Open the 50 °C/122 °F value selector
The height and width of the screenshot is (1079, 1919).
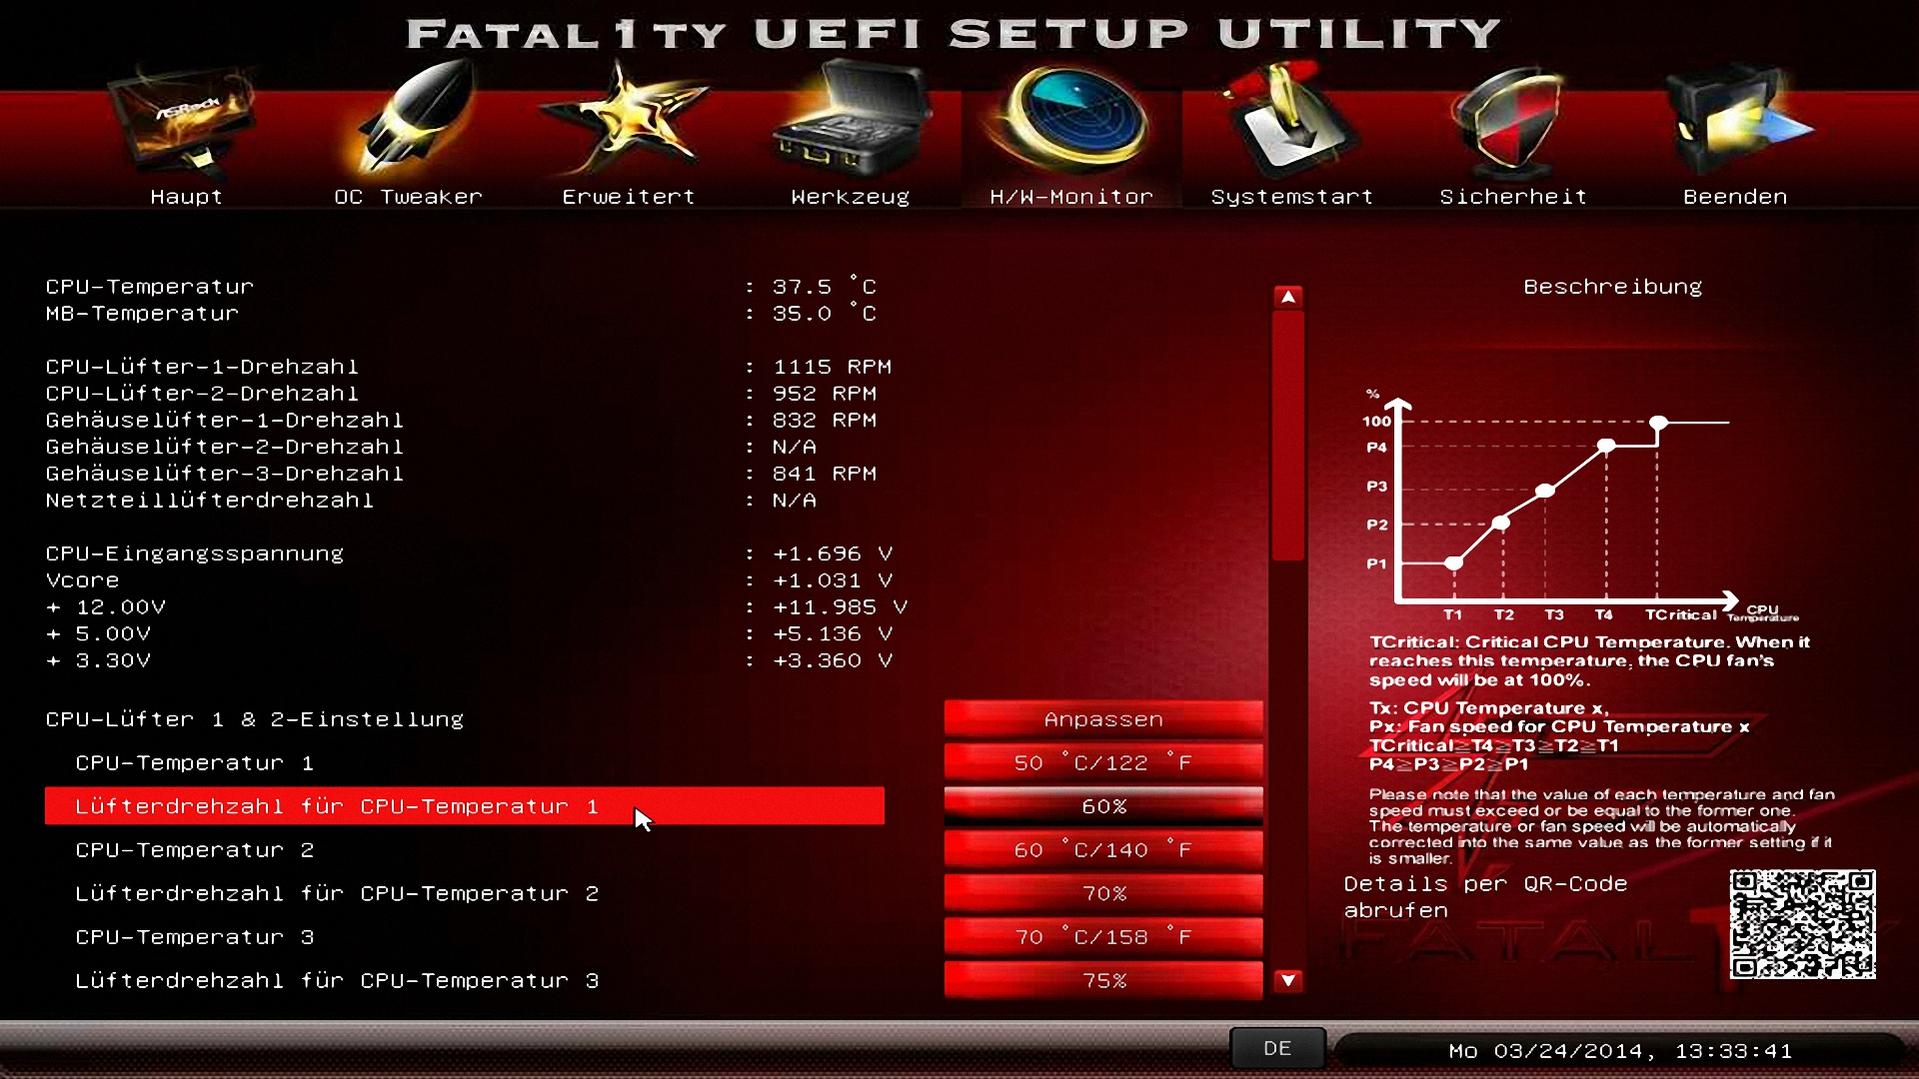1103,763
